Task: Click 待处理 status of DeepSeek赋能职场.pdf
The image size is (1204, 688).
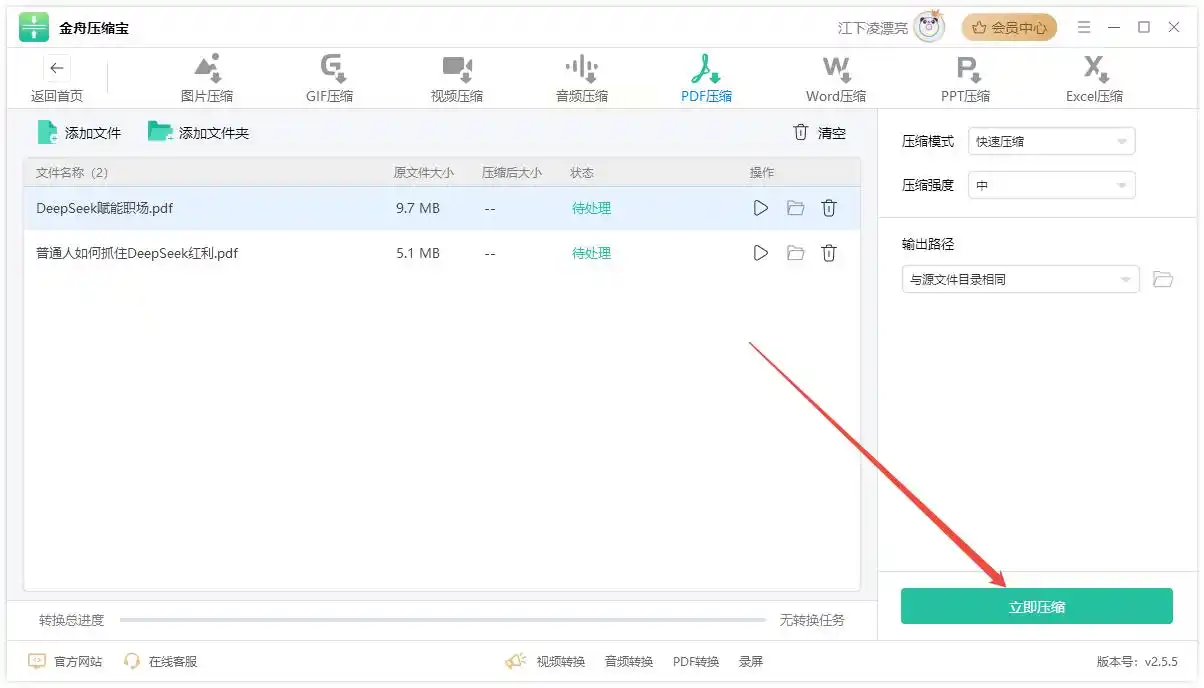Action: click(591, 208)
